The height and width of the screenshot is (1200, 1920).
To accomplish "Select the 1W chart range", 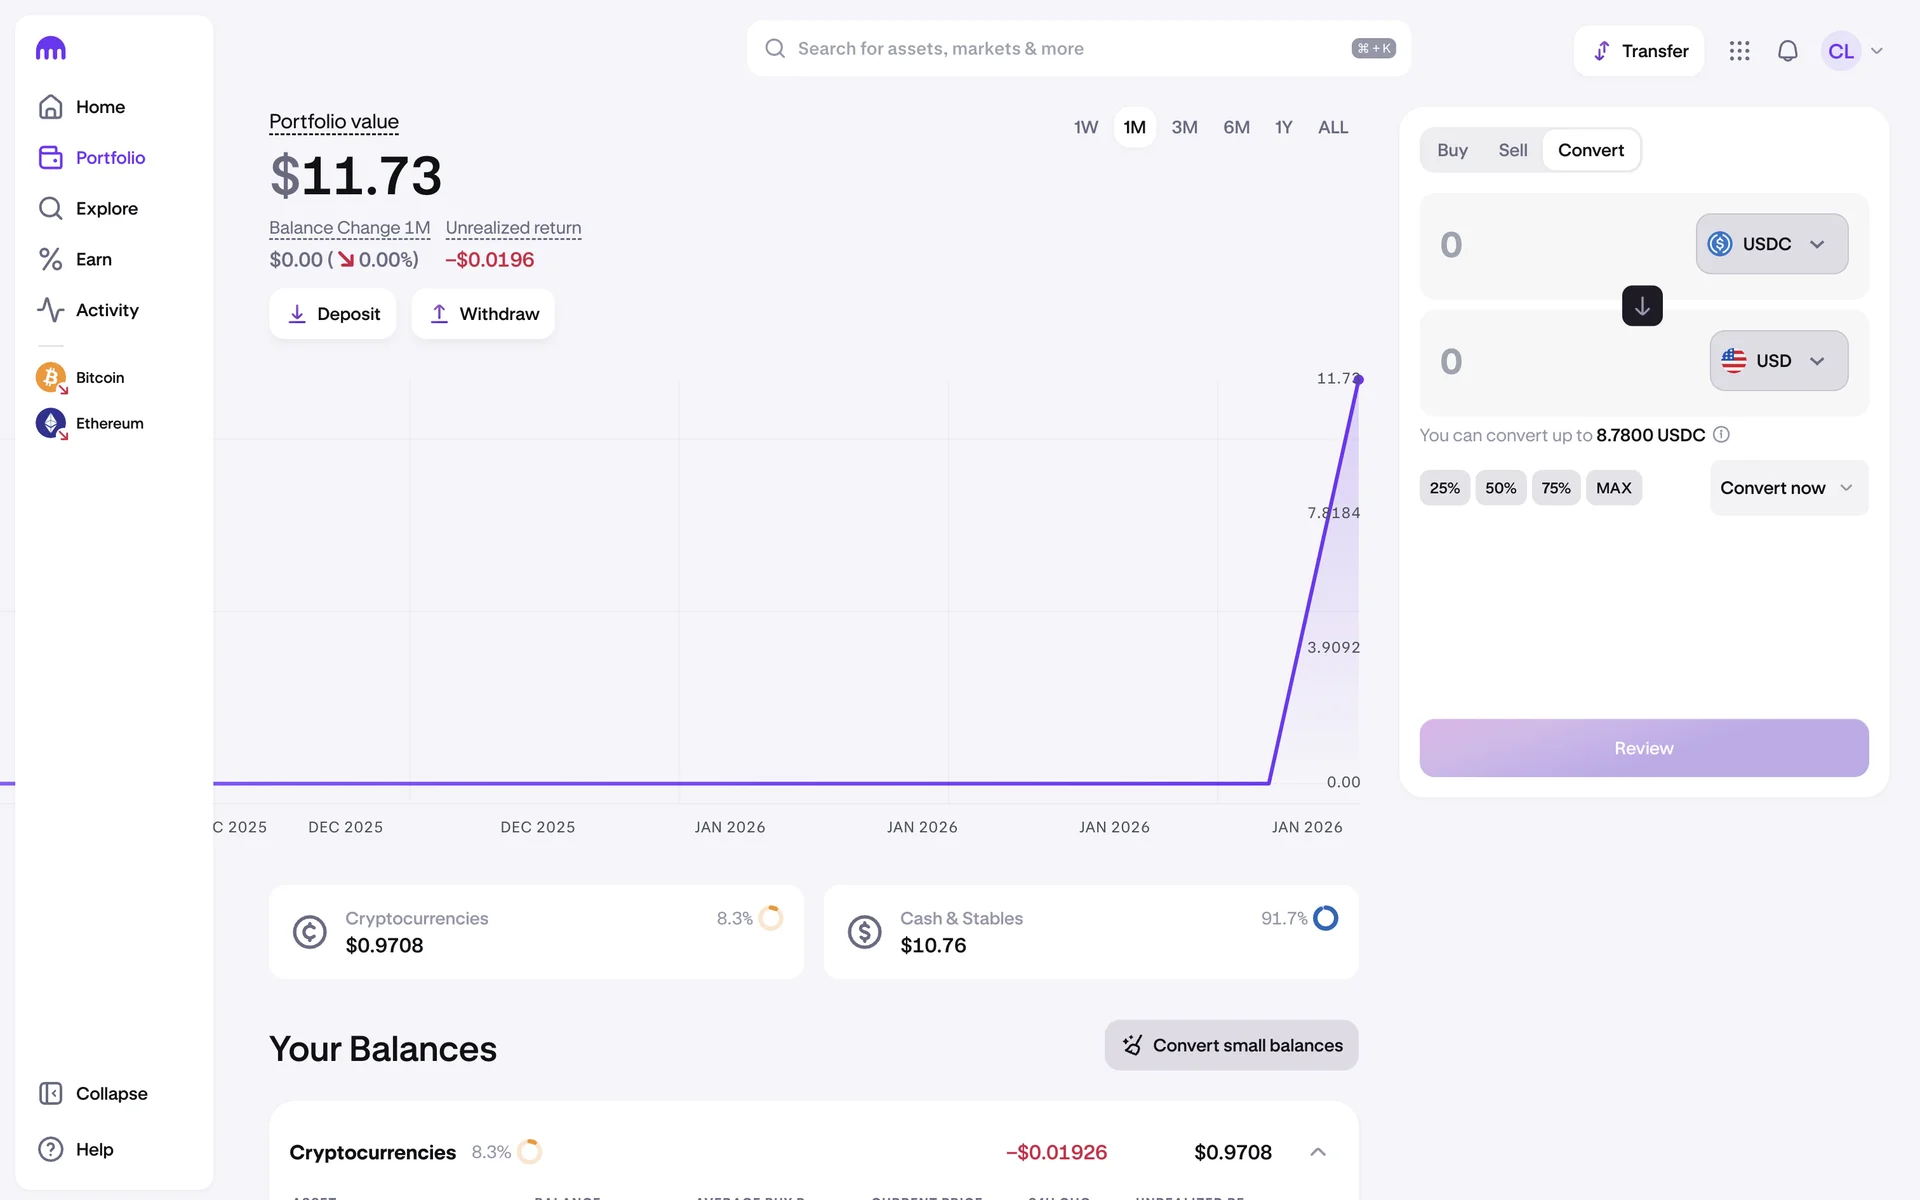I will 1085,128.
